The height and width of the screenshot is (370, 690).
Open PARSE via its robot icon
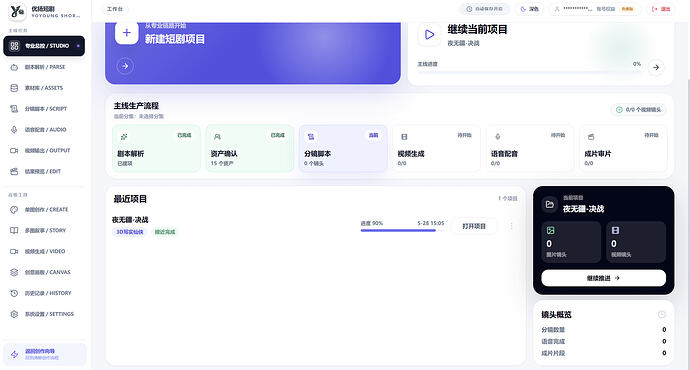[14, 67]
